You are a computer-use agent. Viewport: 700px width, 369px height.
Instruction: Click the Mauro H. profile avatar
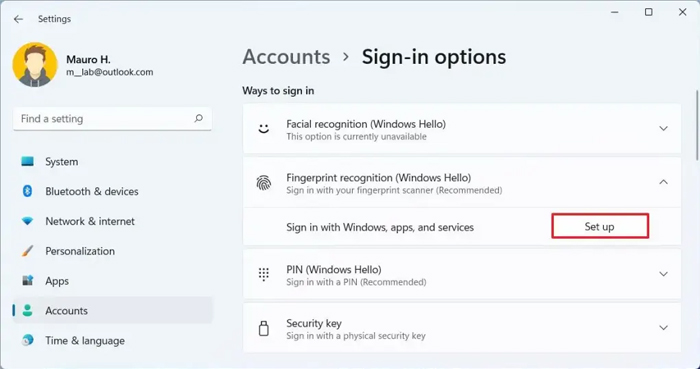35,65
